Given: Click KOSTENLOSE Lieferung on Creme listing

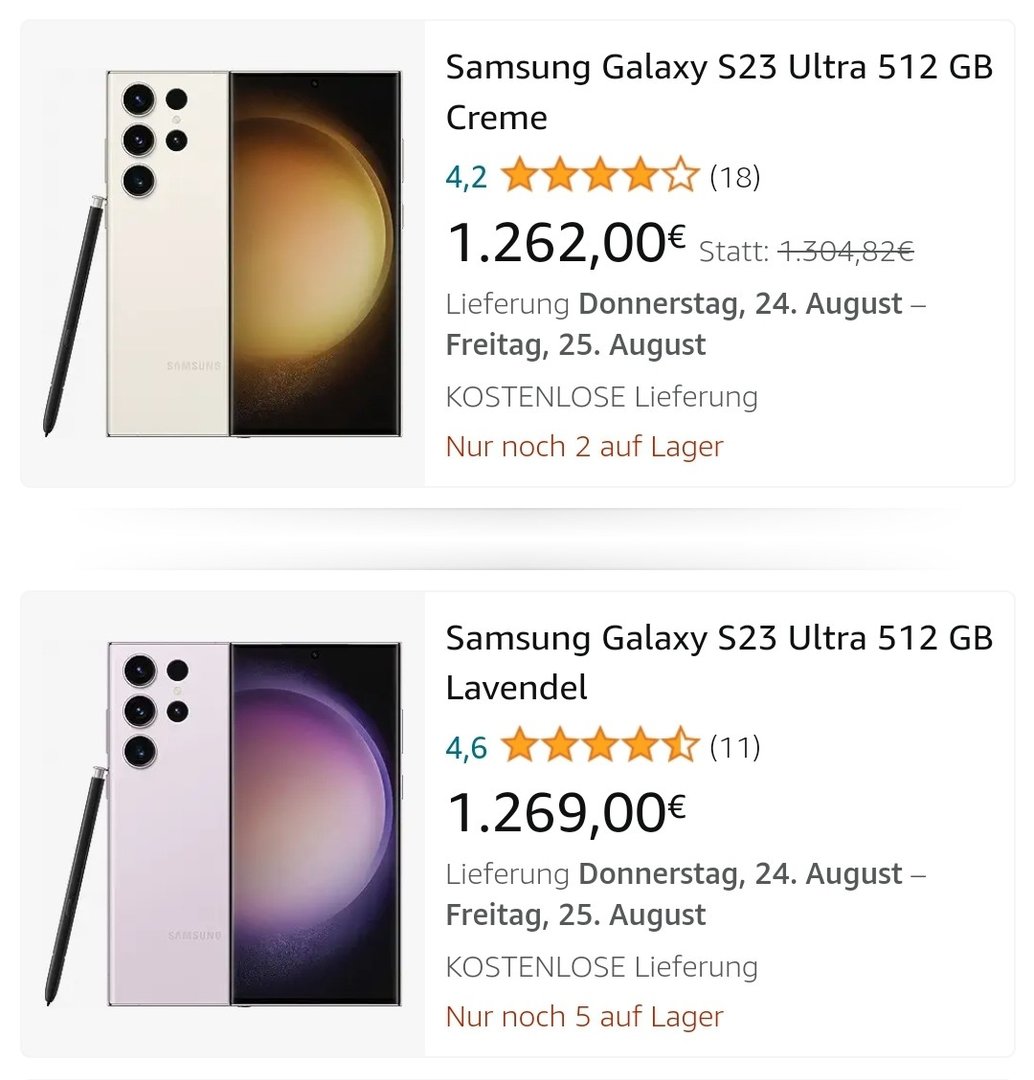Looking at the screenshot, I should pyautogui.click(x=601, y=397).
